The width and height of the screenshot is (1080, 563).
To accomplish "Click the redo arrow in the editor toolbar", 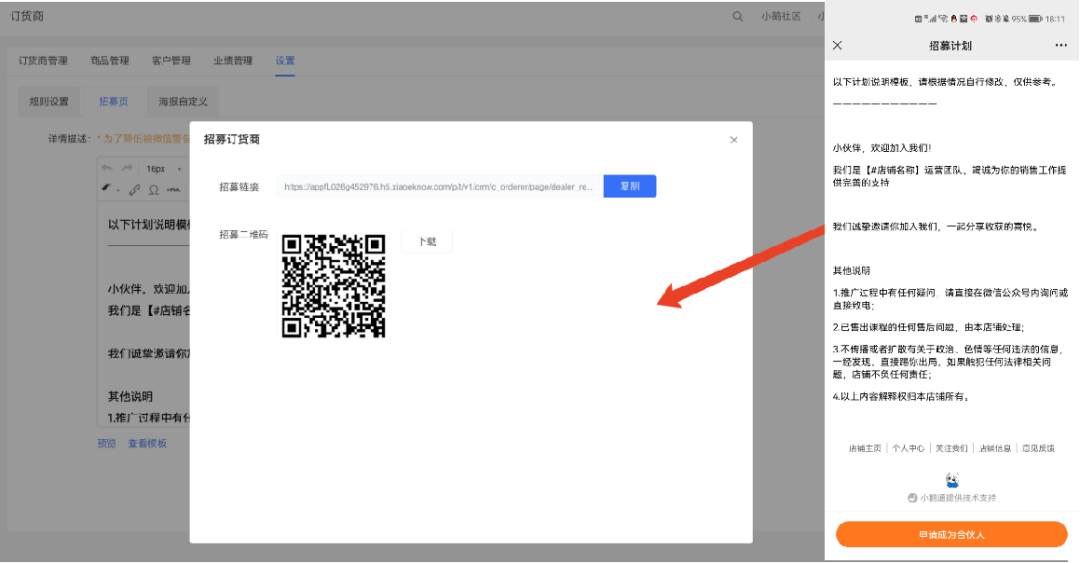I will click(127, 168).
